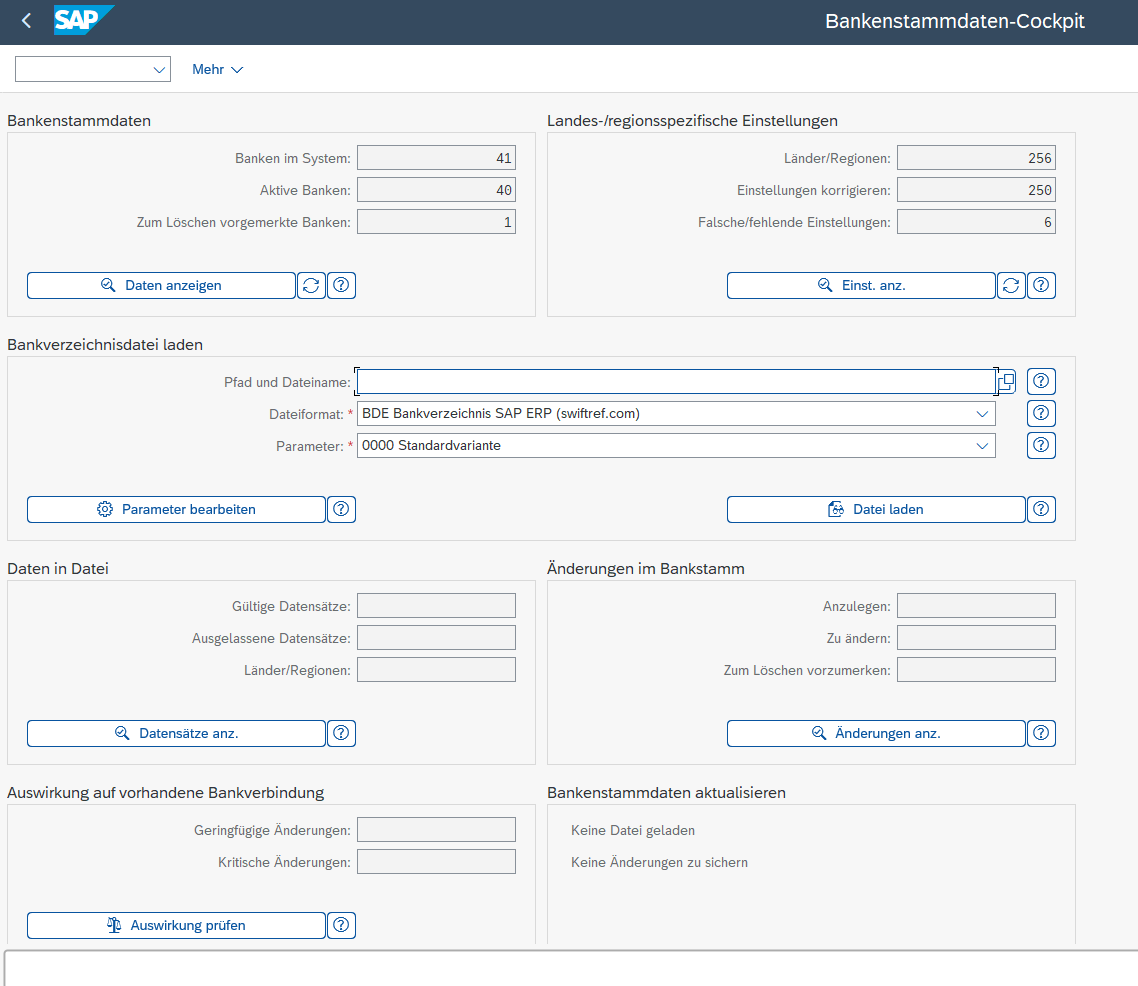Refresh the Bankenstammdaten statistics
The height and width of the screenshot is (986, 1138).
click(311, 285)
